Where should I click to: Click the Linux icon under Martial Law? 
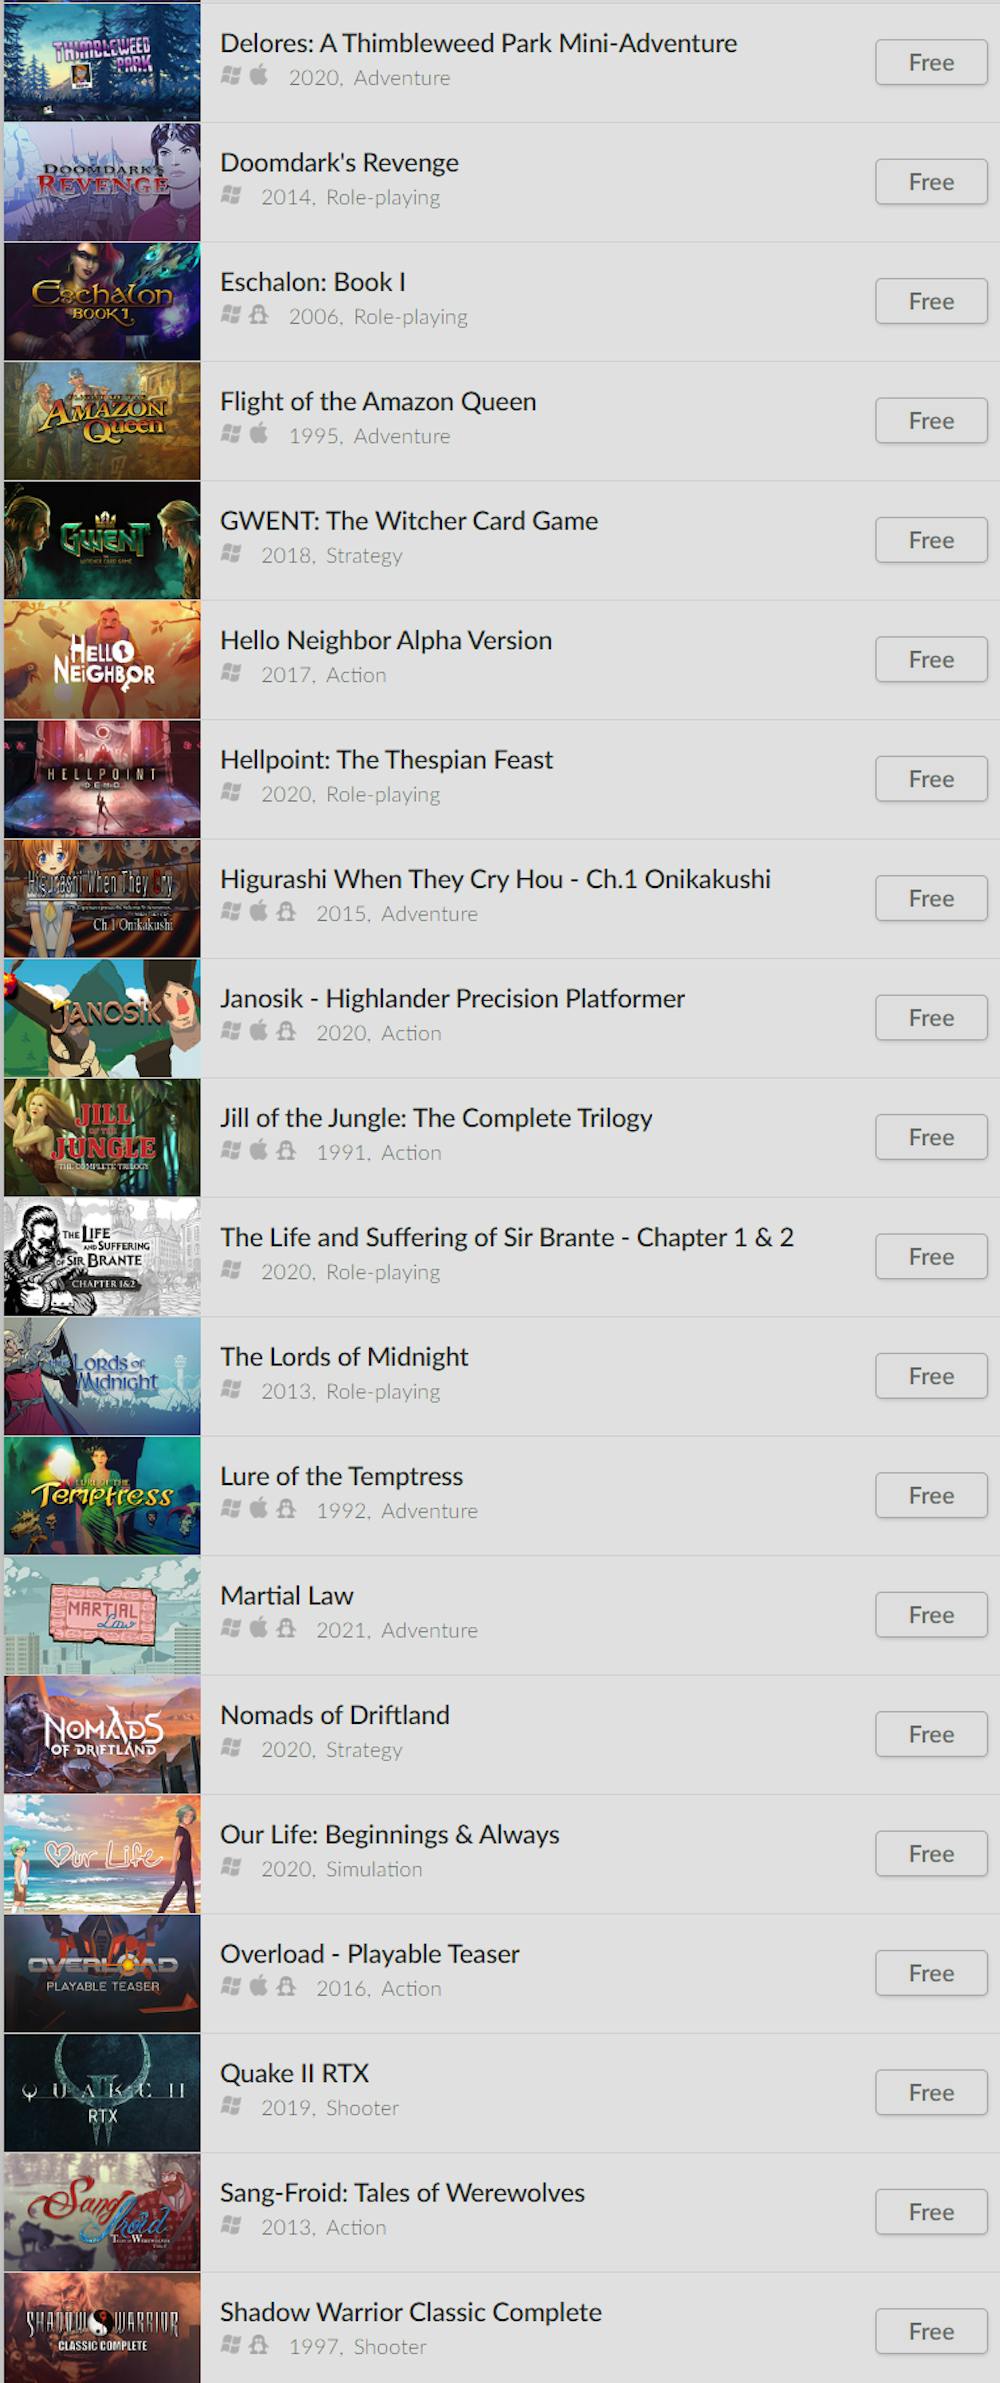[286, 1628]
